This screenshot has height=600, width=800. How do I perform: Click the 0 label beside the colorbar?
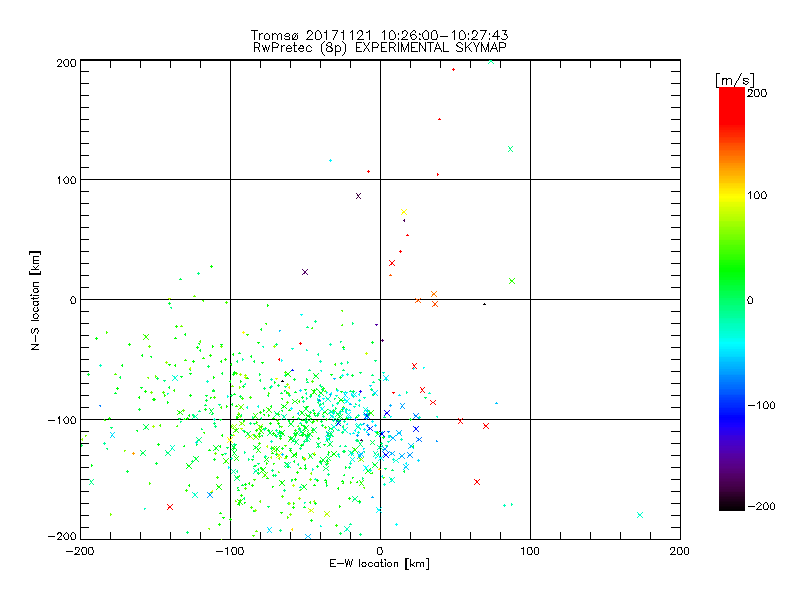[x=750, y=301]
